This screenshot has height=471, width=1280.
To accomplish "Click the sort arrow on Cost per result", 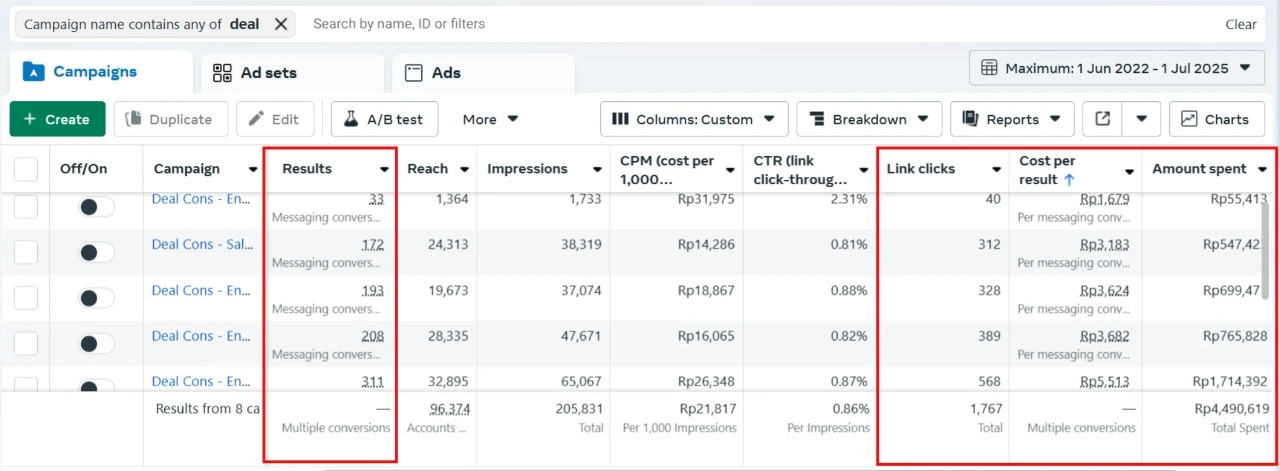I will pos(1069,180).
